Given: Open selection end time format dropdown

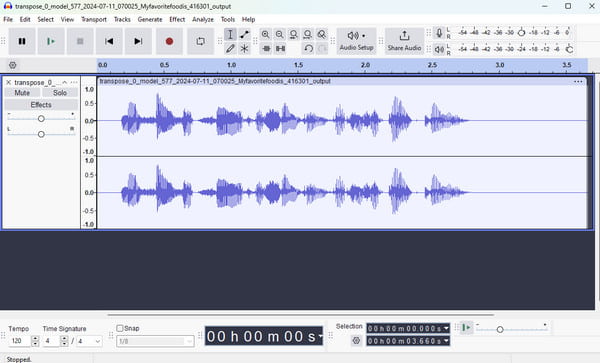Looking at the screenshot, I should tap(446, 340).
